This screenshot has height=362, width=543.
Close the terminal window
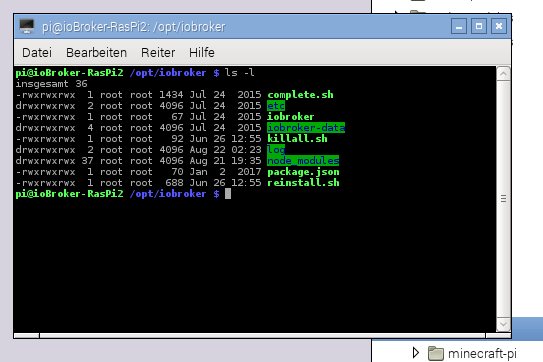pyautogui.click(x=499, y=26)
